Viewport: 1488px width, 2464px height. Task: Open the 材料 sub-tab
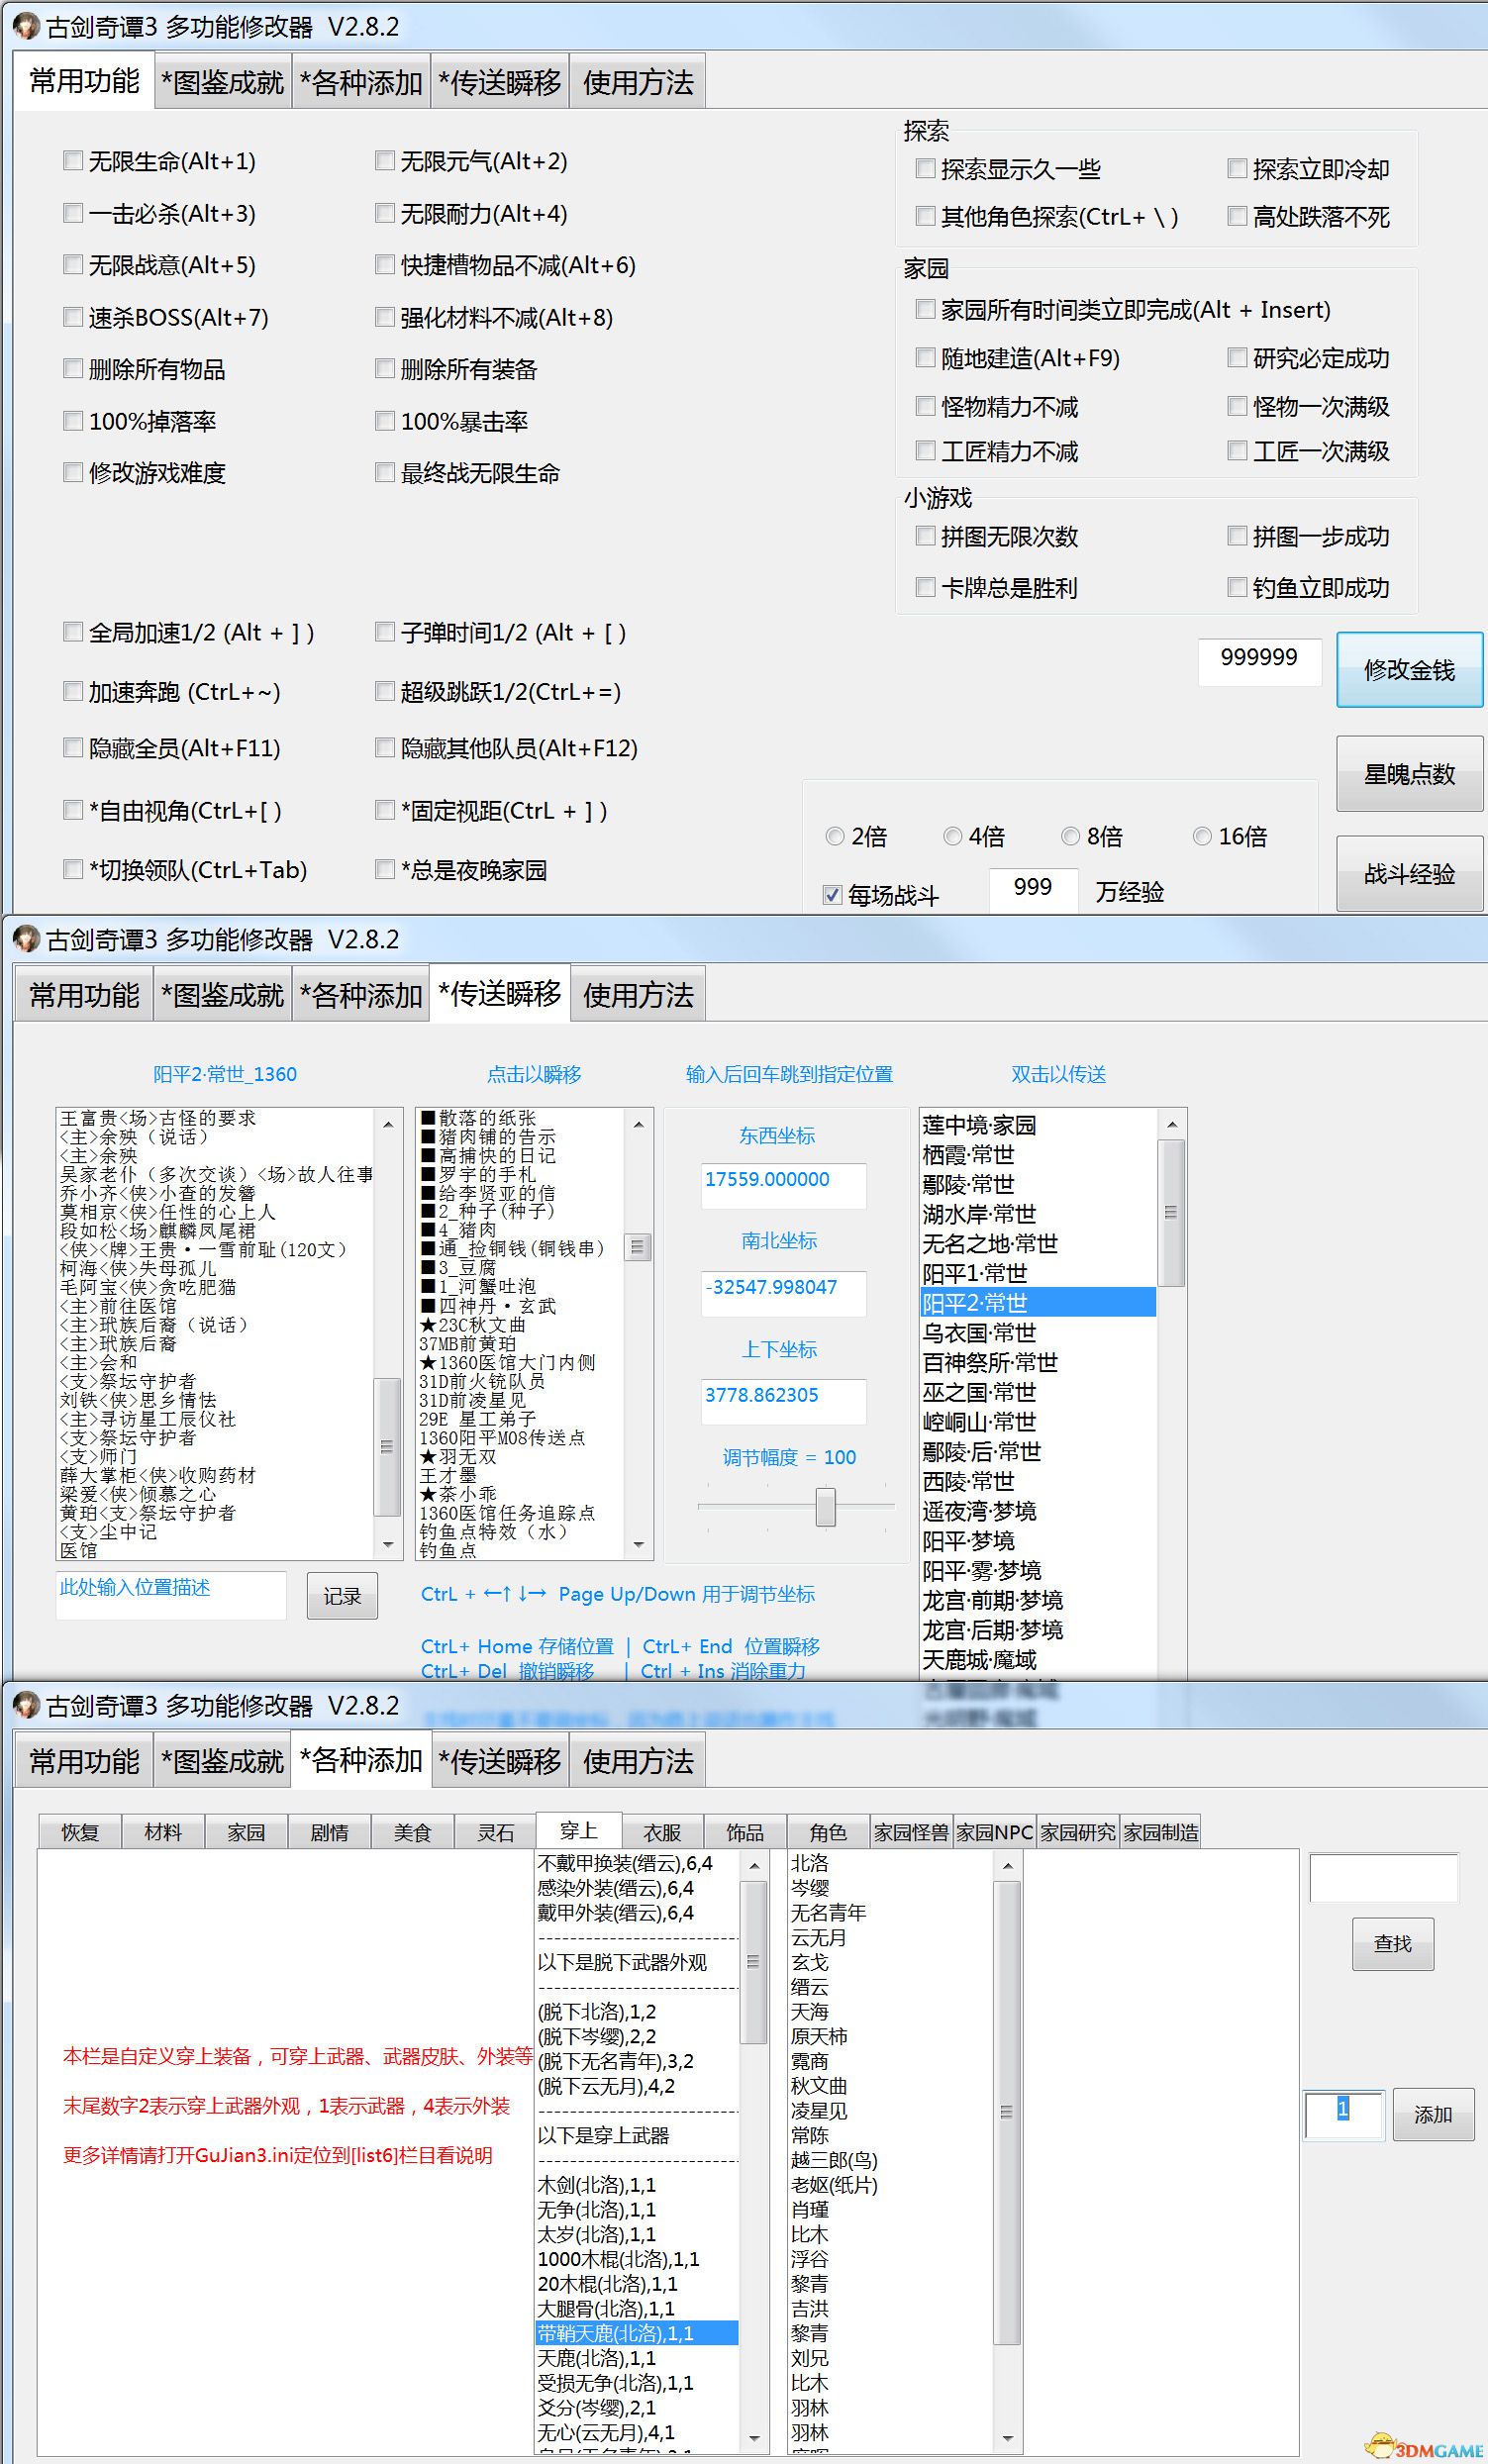point(163,1832)
